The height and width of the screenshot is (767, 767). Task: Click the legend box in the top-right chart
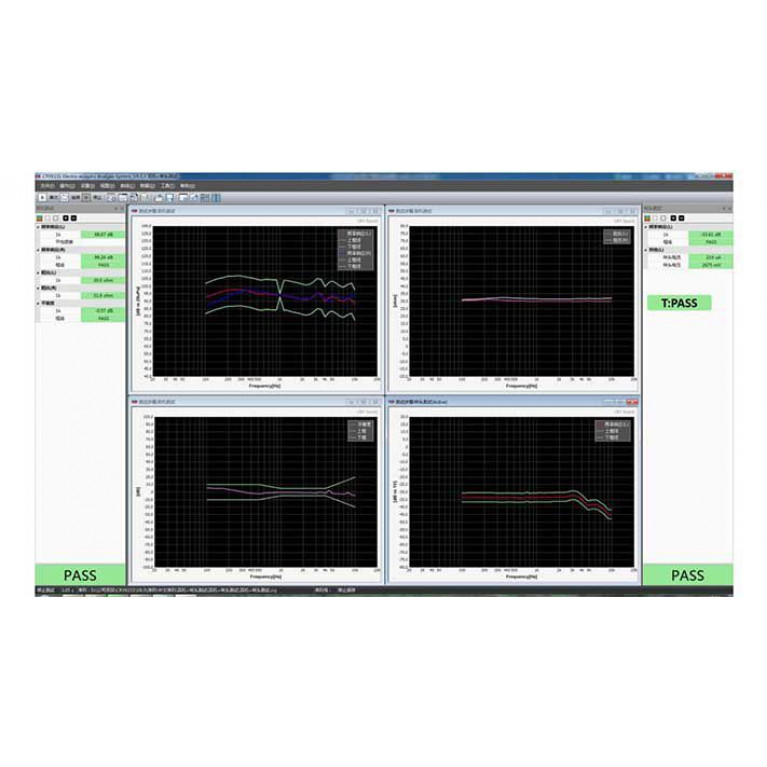[617, 237]
